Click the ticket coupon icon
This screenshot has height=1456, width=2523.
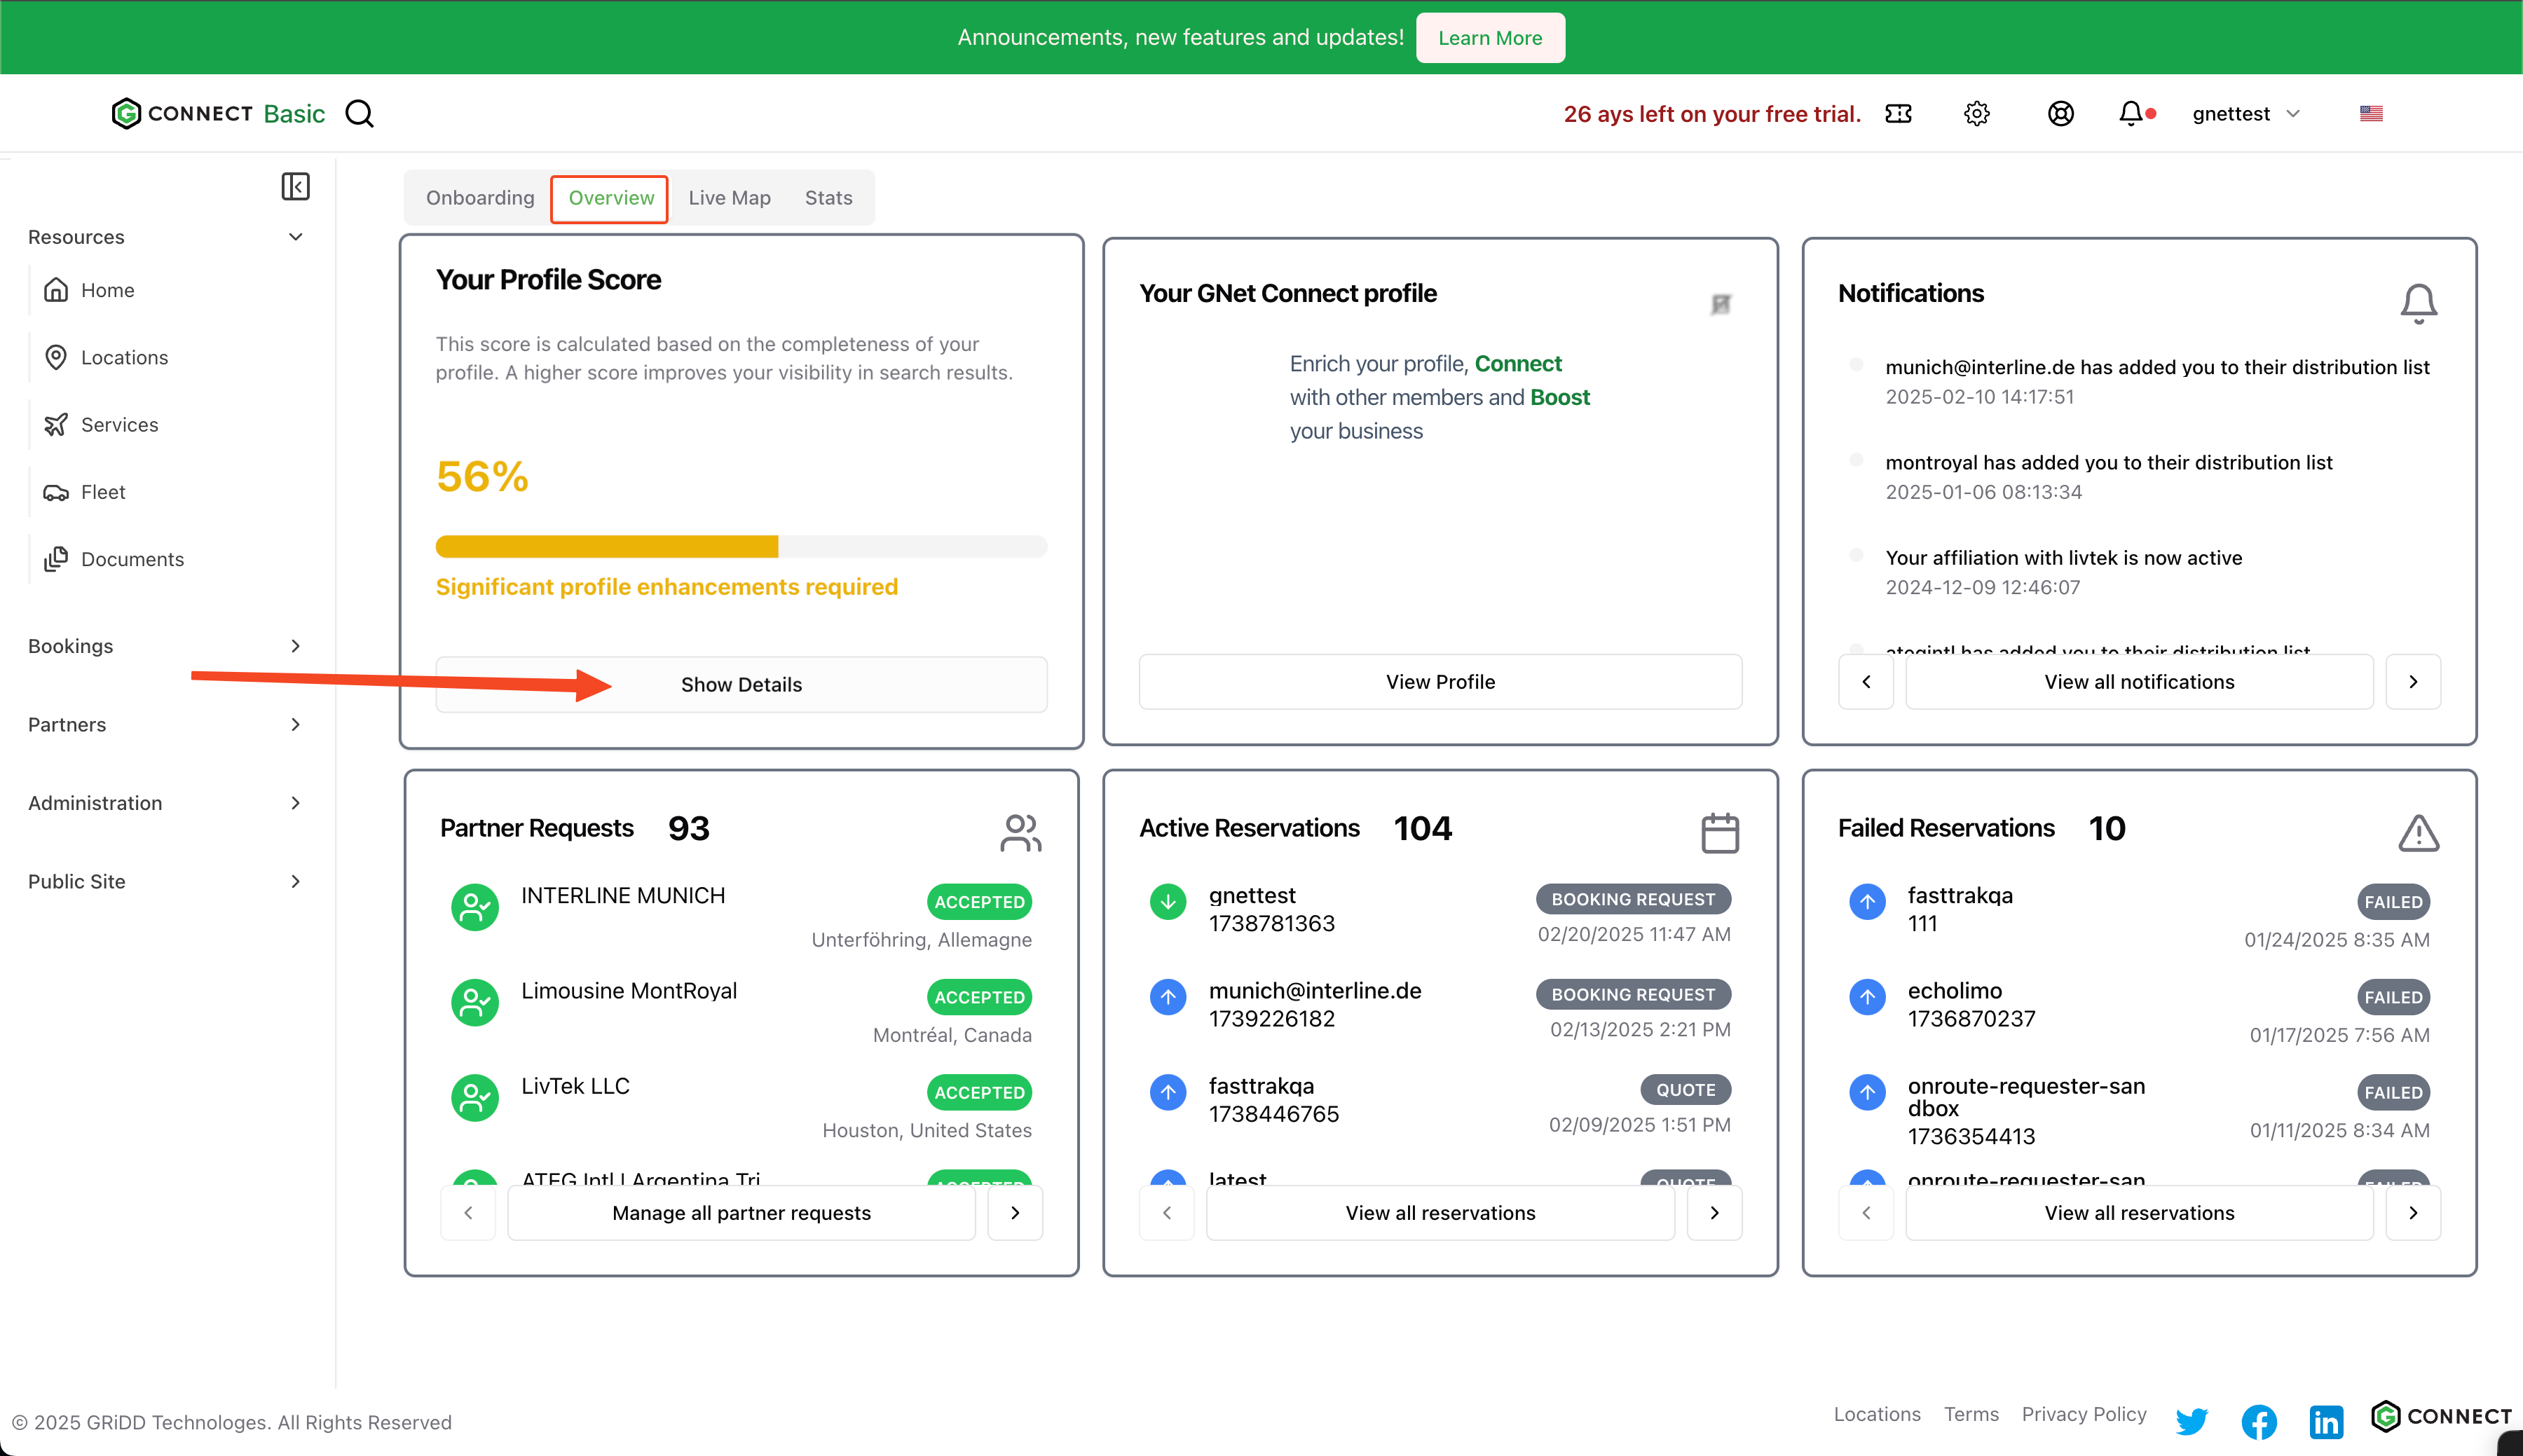tap(1898, 114)
